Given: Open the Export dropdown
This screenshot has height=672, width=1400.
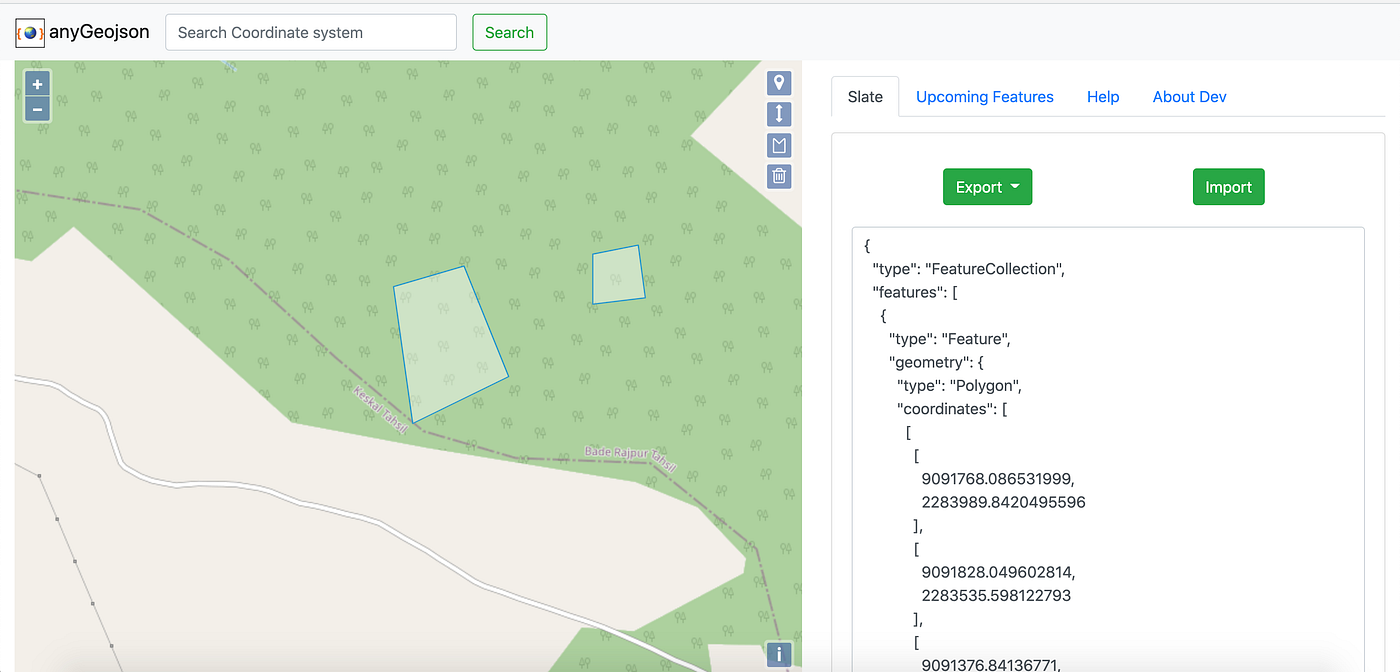Looking at the screenshot, I should click(x=987, y=186).
